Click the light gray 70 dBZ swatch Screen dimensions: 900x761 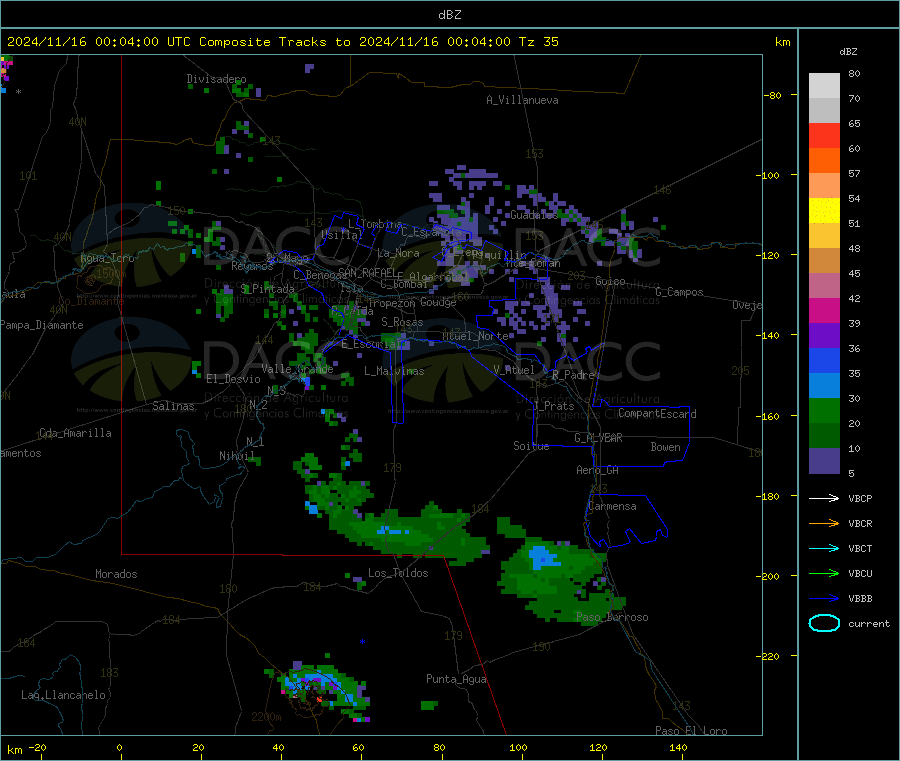(824, 86)
